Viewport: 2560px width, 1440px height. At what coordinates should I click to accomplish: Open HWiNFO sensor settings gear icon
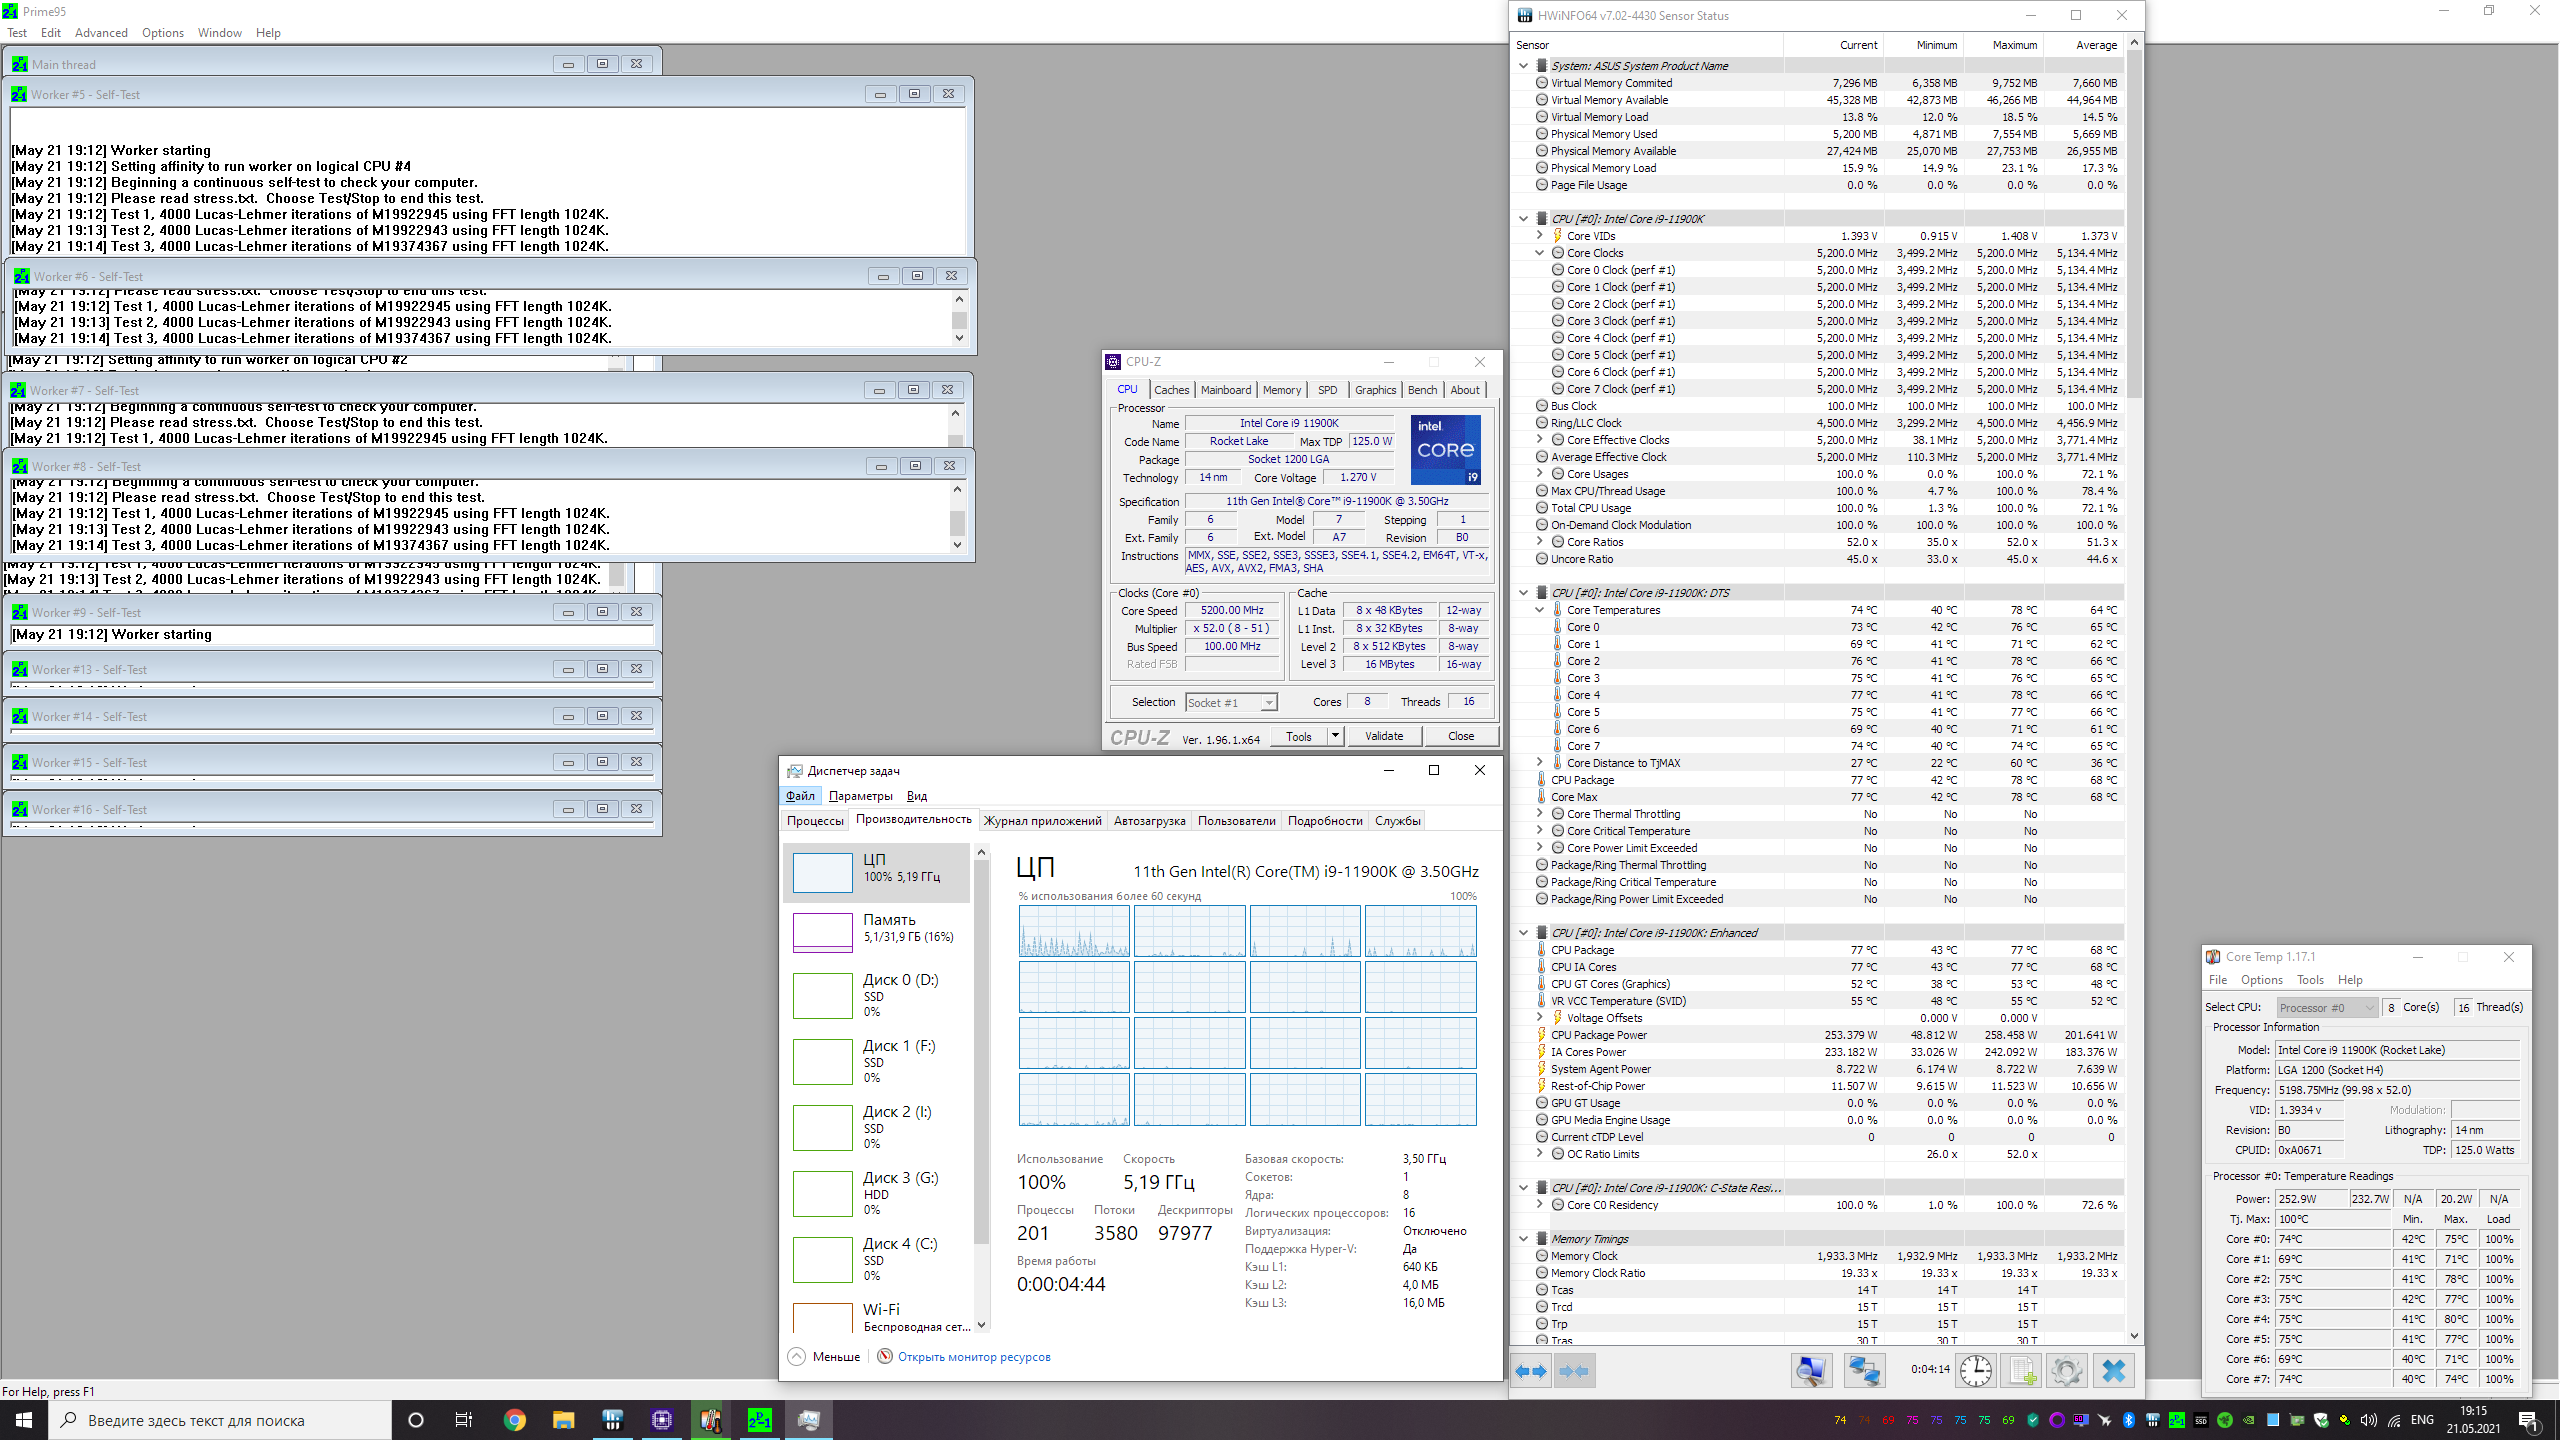2066,1371
